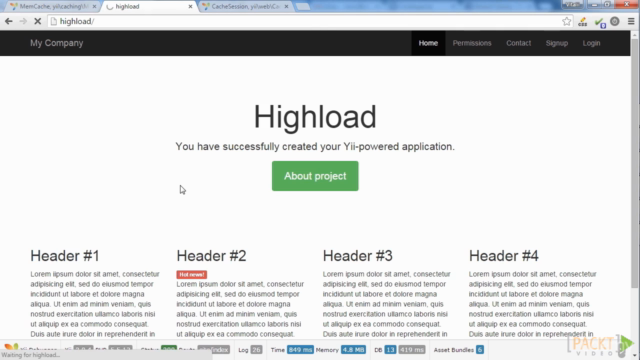
Task: Open the Asset Bundles 6 debug panel
Action: coord(458,350)
